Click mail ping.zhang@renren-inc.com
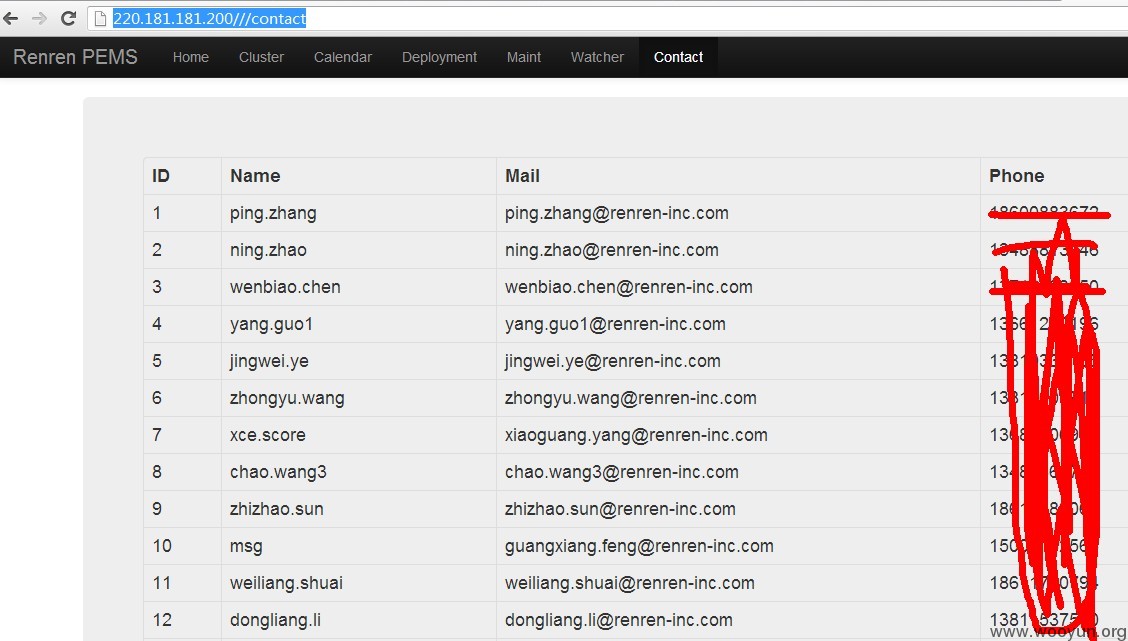The height and width of the screenshot is (641, 1128). [x=617, y=214]
